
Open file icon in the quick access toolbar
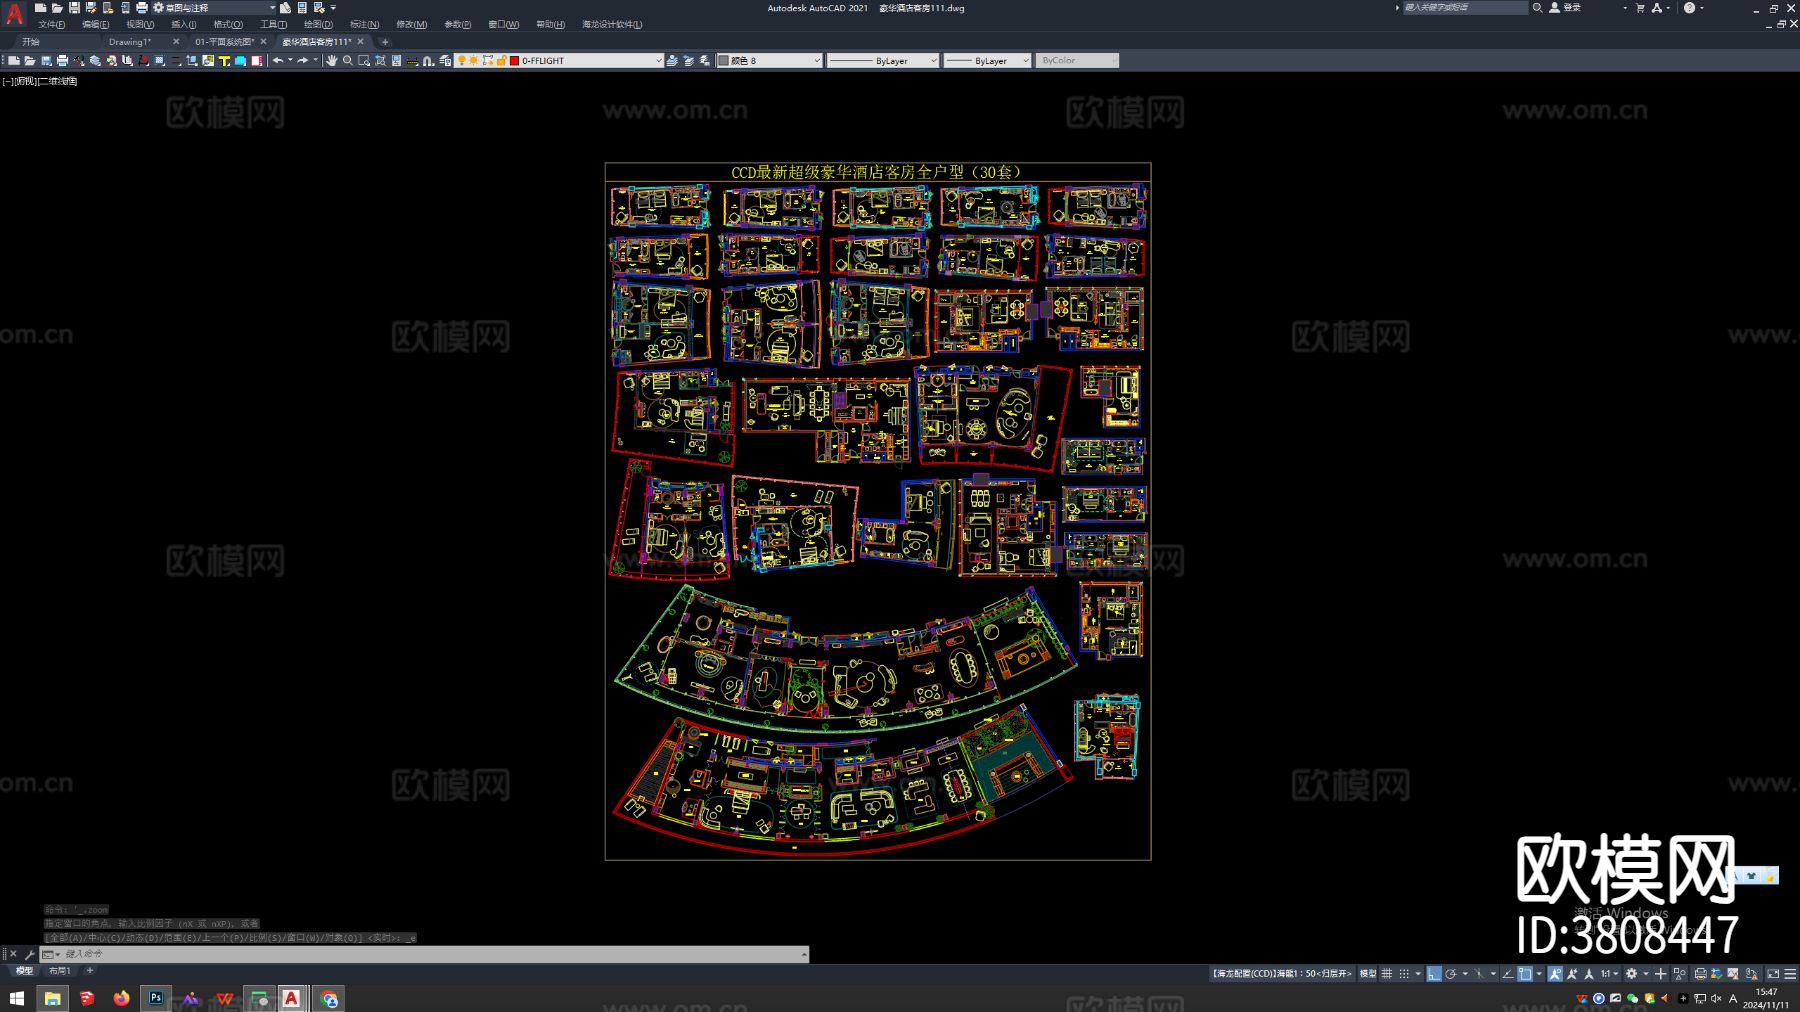tap(57, 8)
